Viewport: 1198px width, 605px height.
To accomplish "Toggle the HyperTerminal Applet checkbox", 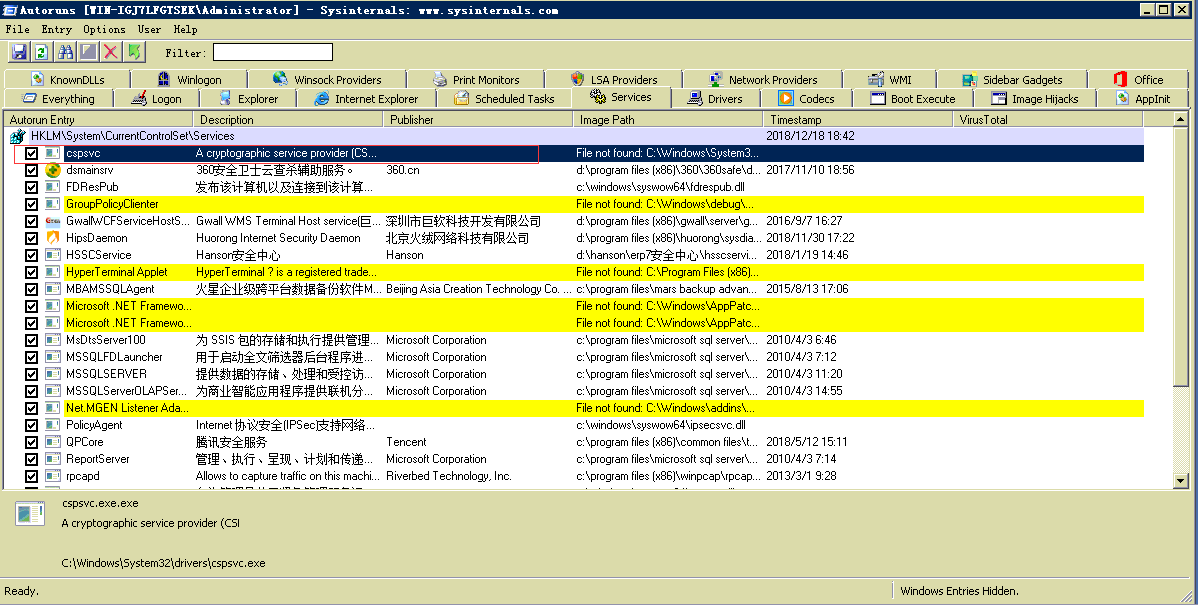I will coord(31,272).
